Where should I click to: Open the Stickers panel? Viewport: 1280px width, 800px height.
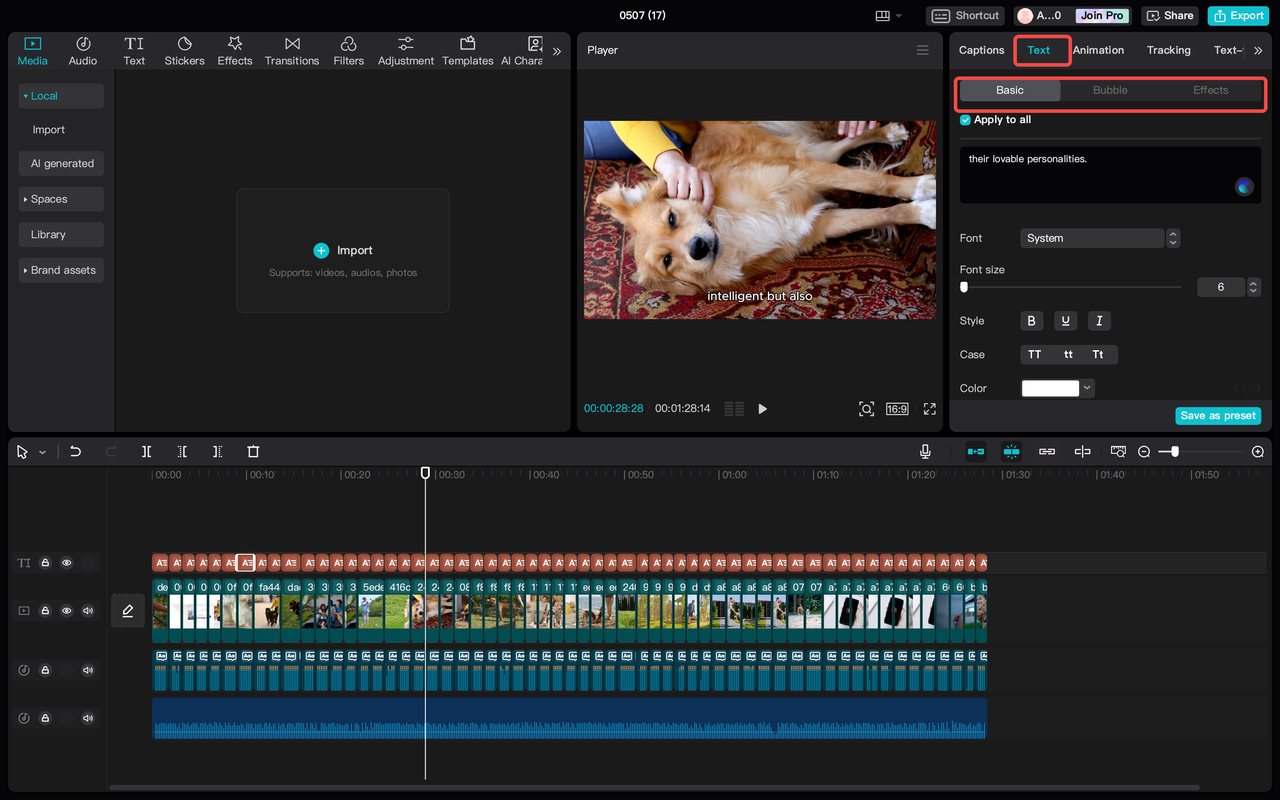click(x=184, y=51)
